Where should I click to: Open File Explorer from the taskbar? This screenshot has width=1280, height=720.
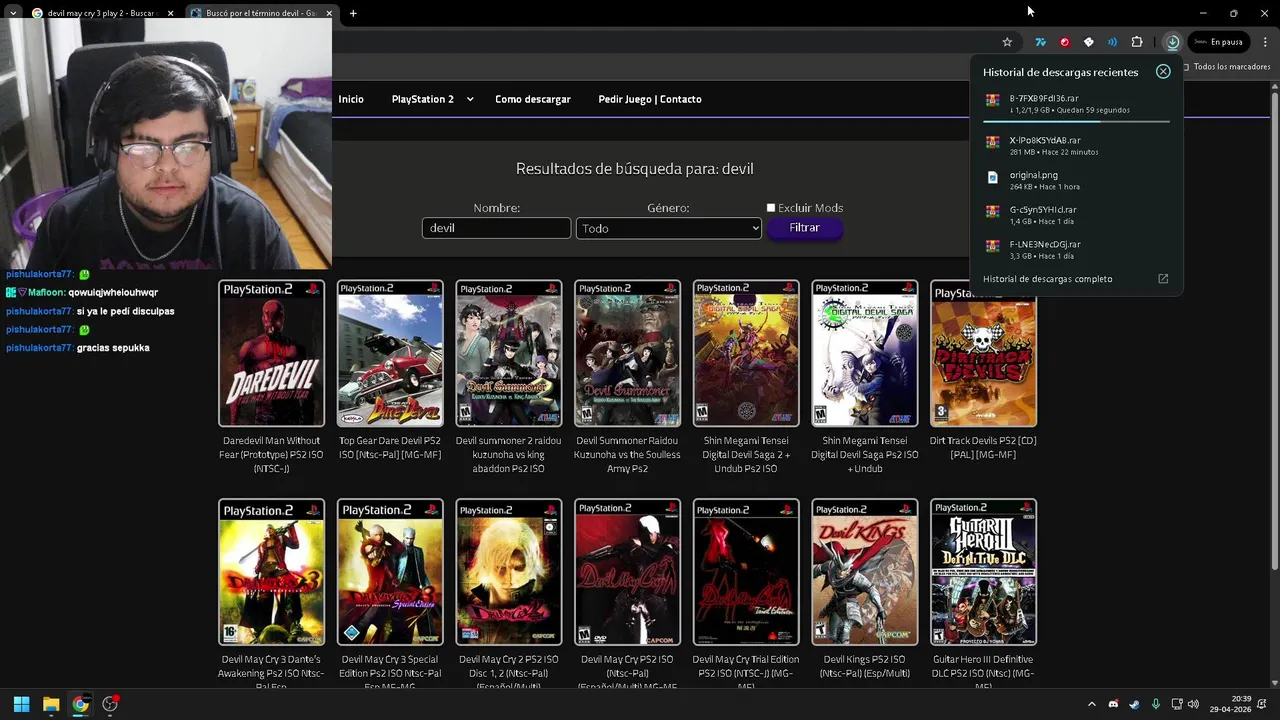[51, 704]
